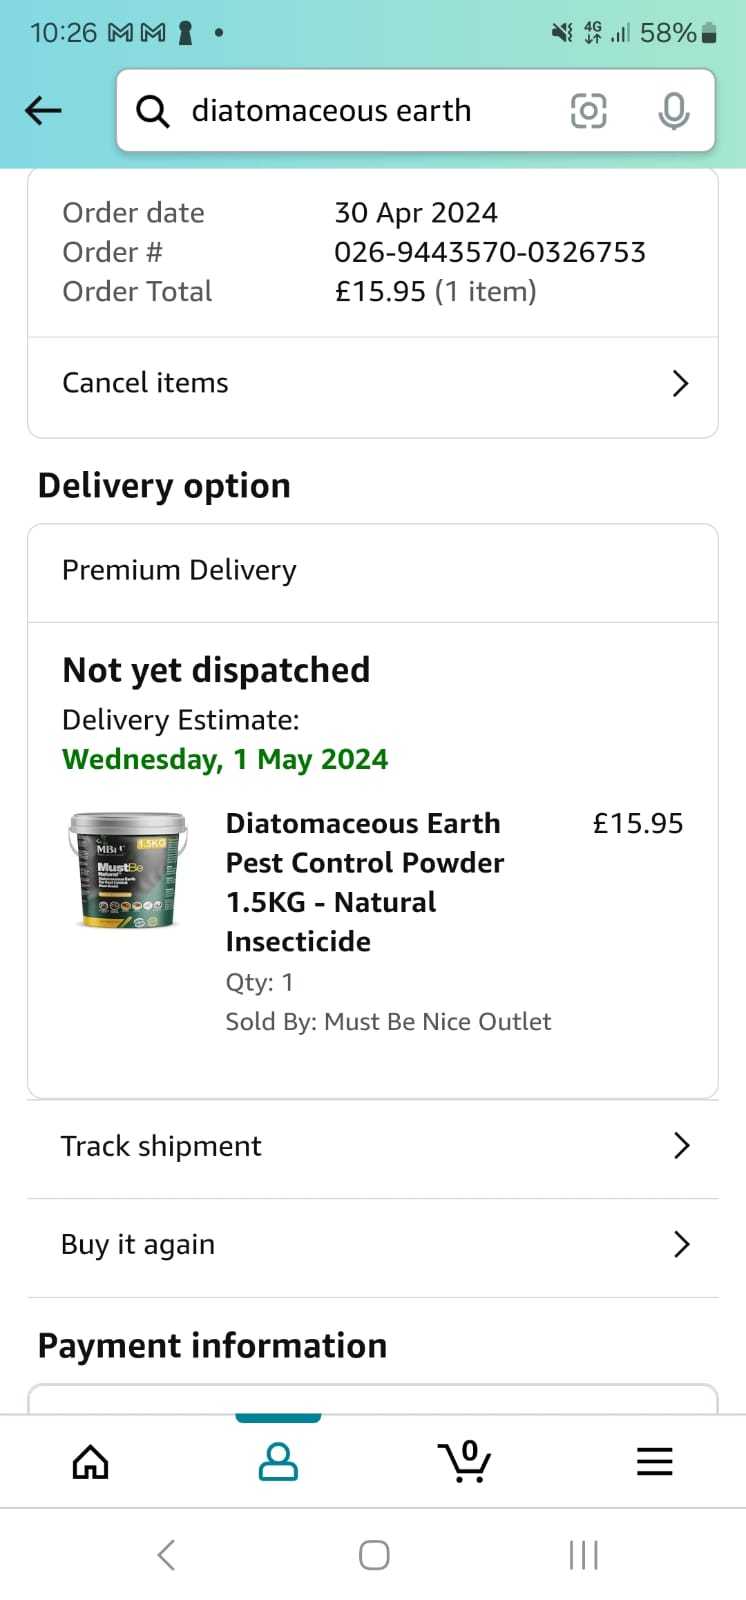Tap Track shipment label
The image size is (746, 1600).
point(161,1146)
